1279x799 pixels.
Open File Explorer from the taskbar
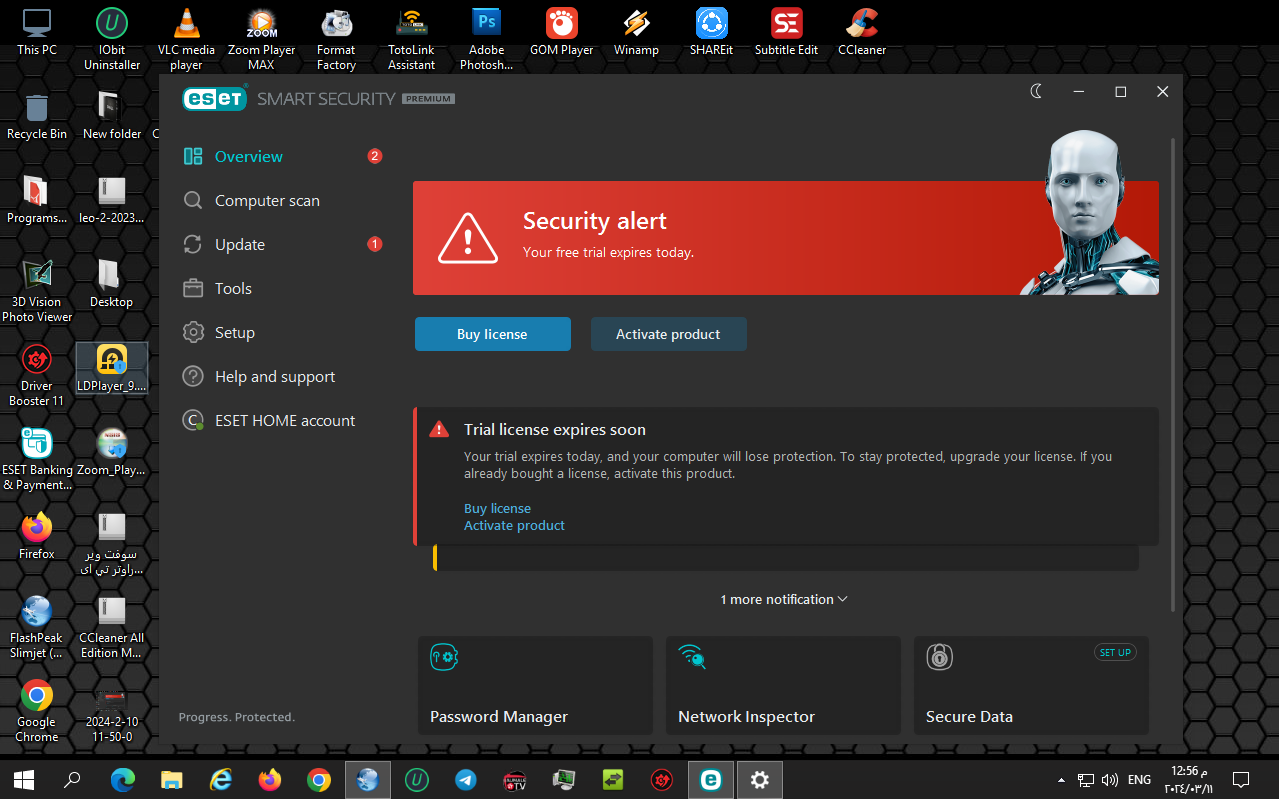click(172, 779)
